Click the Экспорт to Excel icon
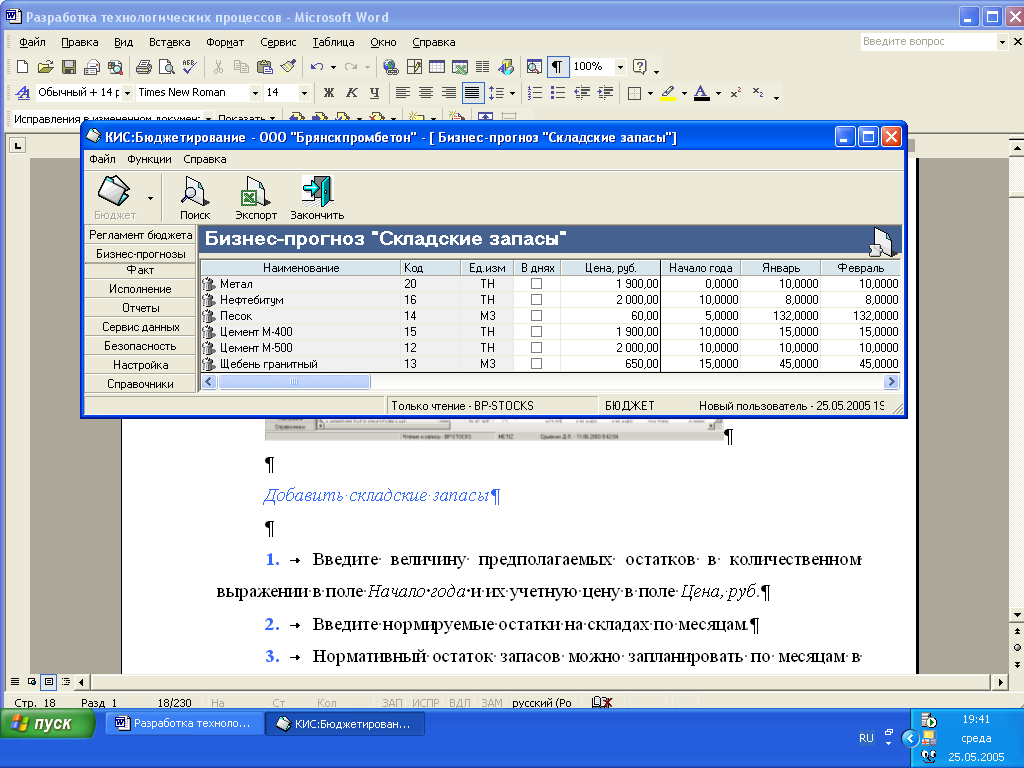The width and height of the screenshot is (1024, 768). pos(255,198)
